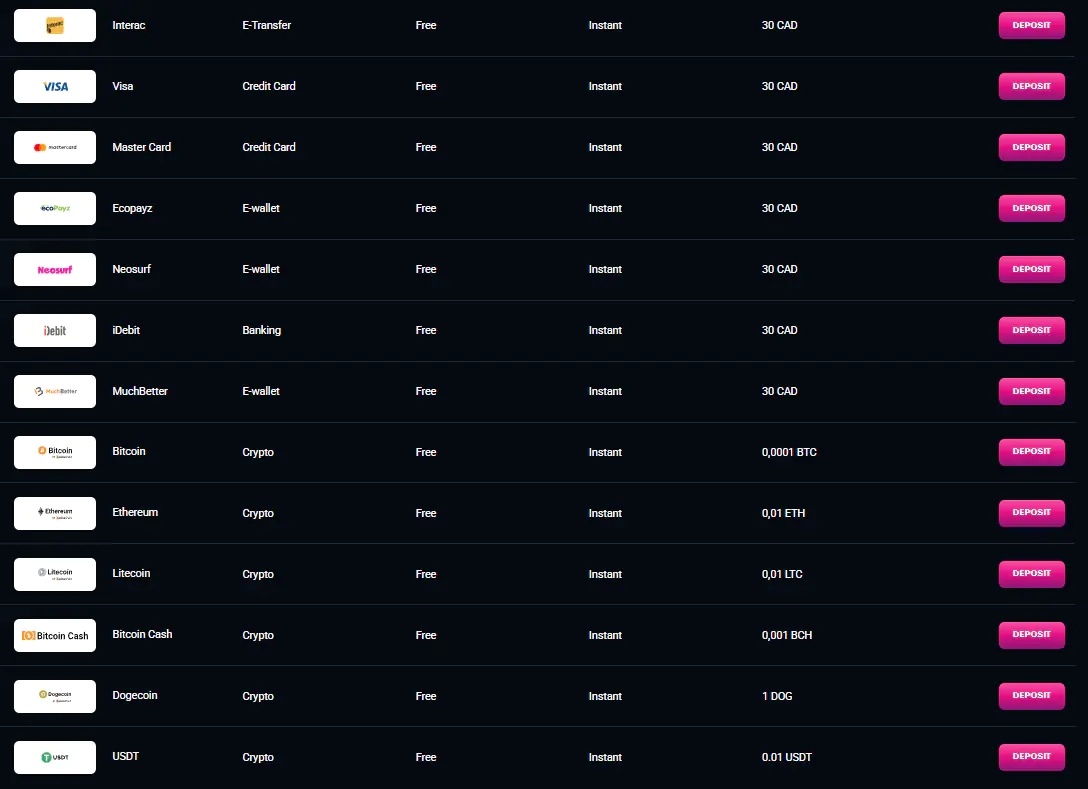Click the Mastercard logo
The width and height of the screenshot is (1088, 789).
55,148
